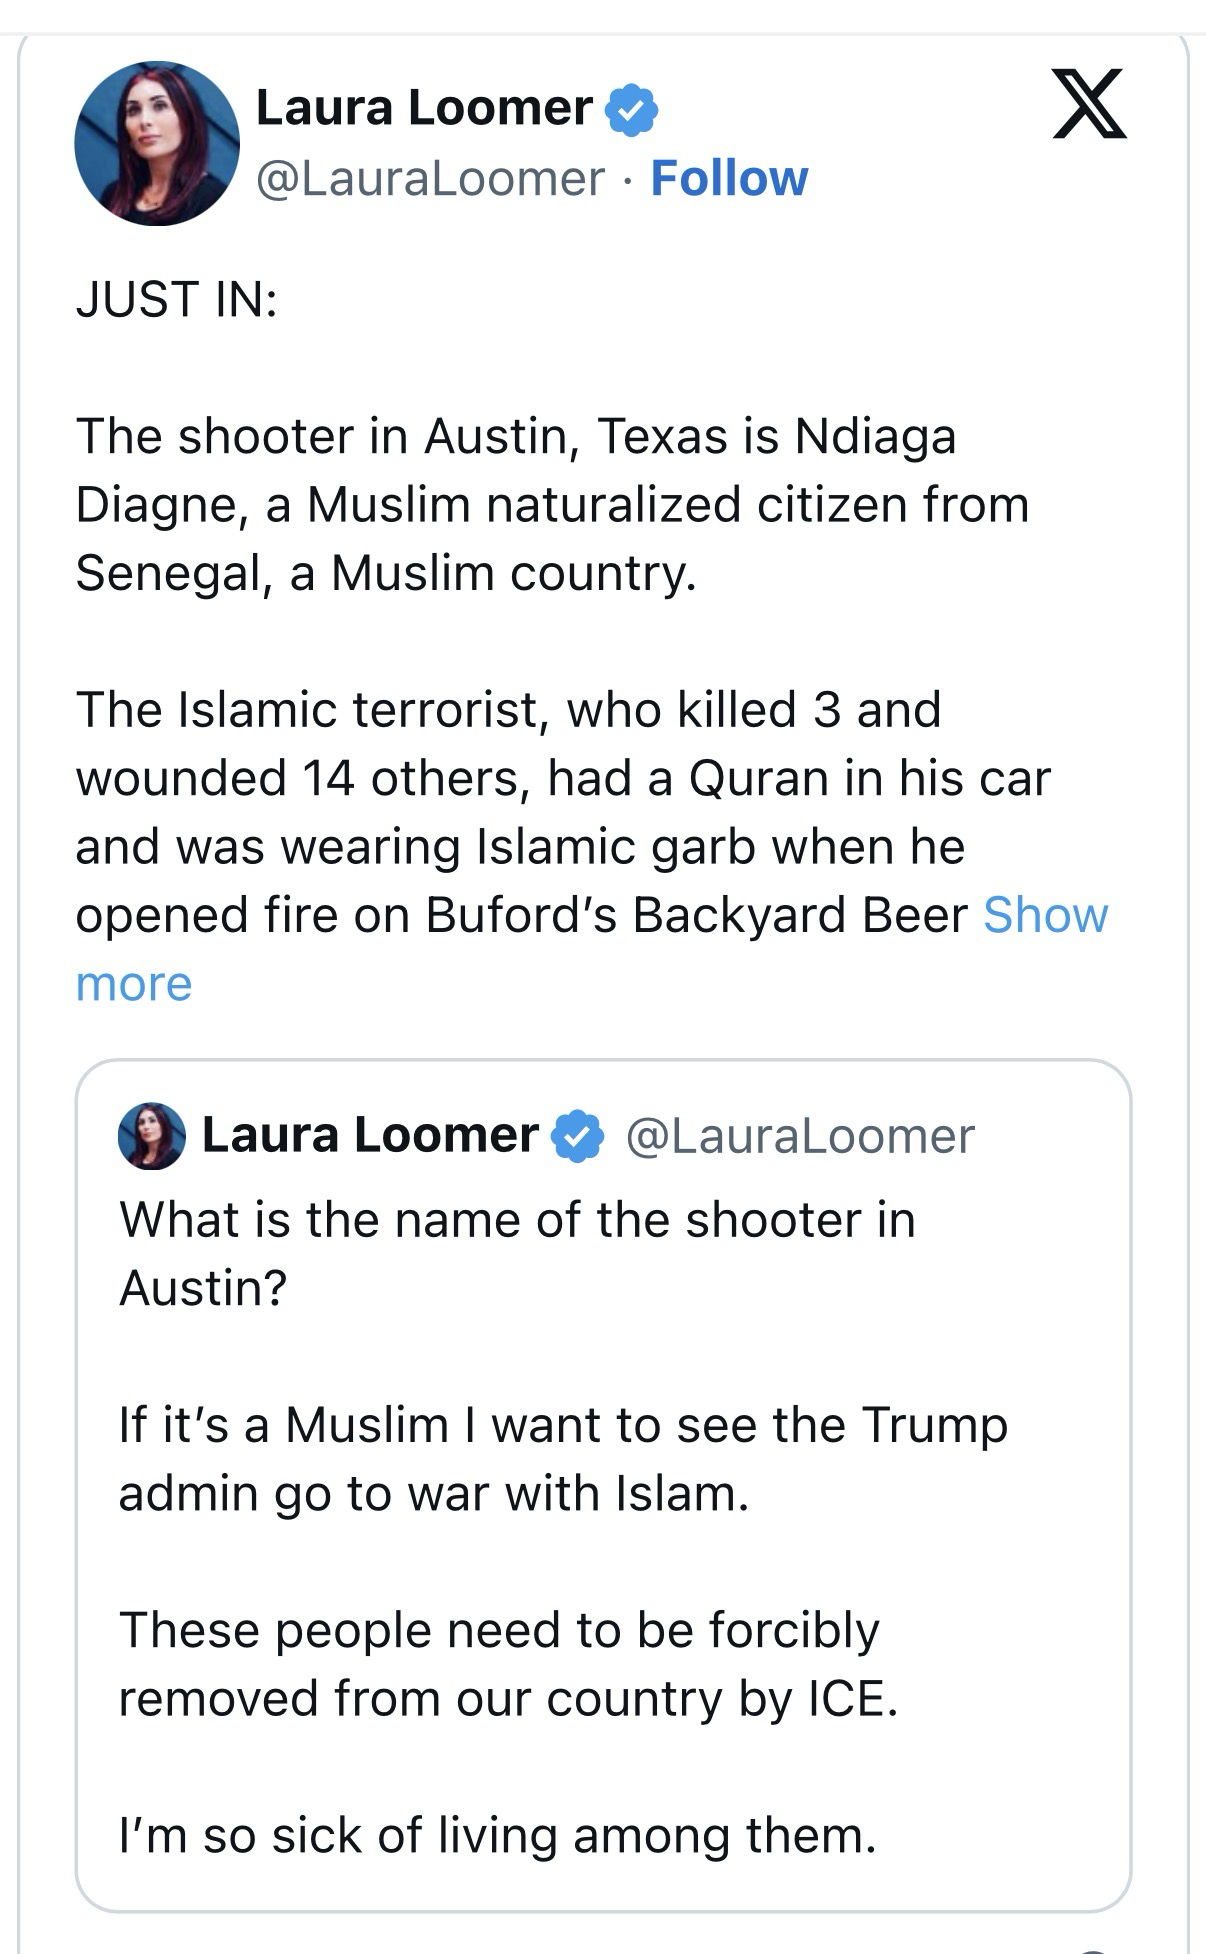Click quoted line 'I'm so sick of living'

coord(497,1835)
